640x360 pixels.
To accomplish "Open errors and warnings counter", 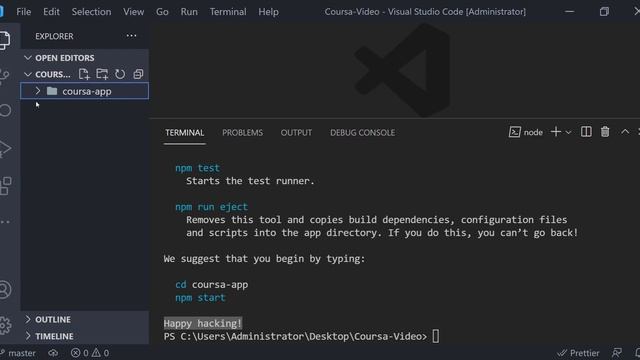I will [90, 353].
